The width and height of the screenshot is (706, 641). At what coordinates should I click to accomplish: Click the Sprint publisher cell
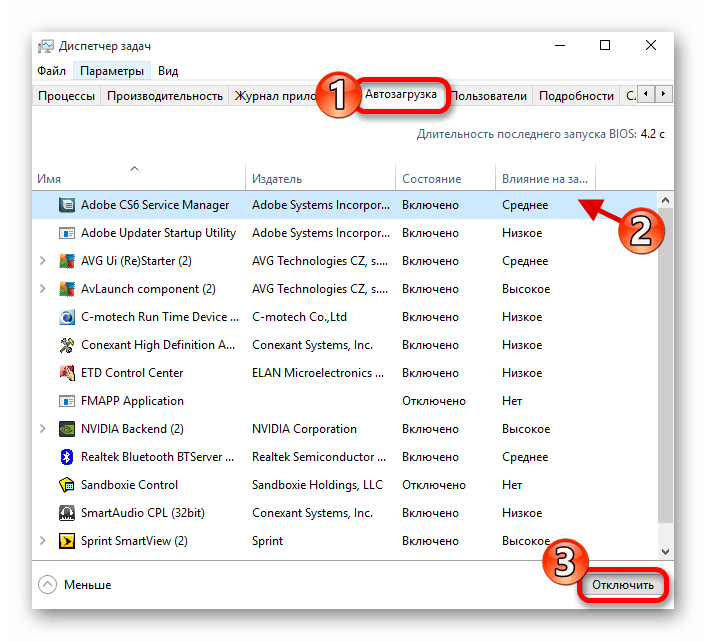(267, 541)
